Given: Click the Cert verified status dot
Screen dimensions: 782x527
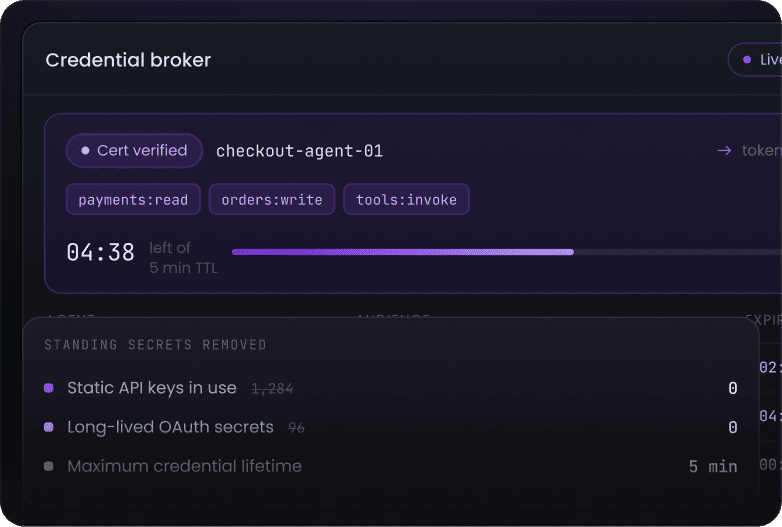Looking at the screenshot, I should point(85,150).
